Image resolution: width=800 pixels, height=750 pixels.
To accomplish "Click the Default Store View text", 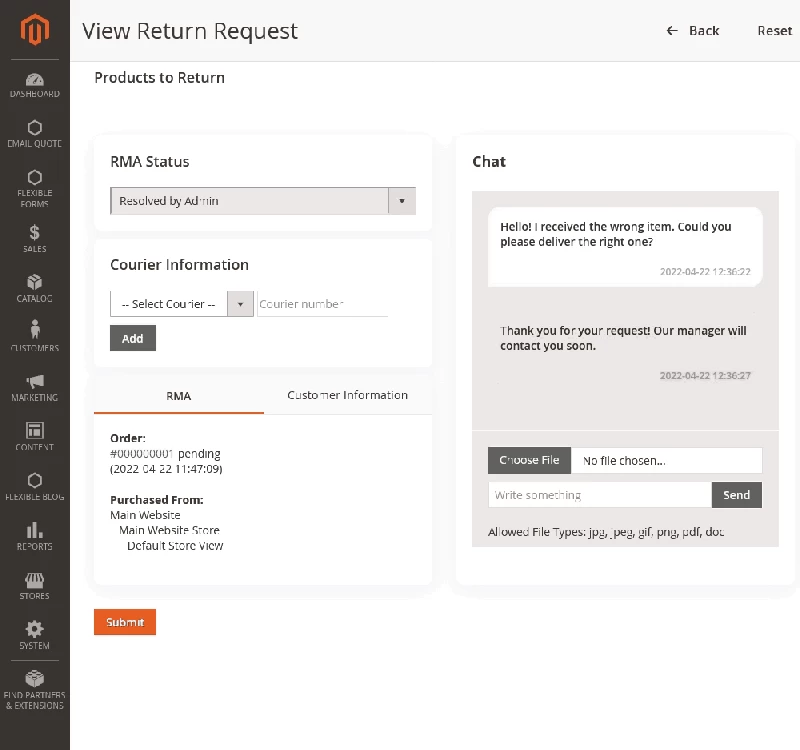I will point(175,546).
